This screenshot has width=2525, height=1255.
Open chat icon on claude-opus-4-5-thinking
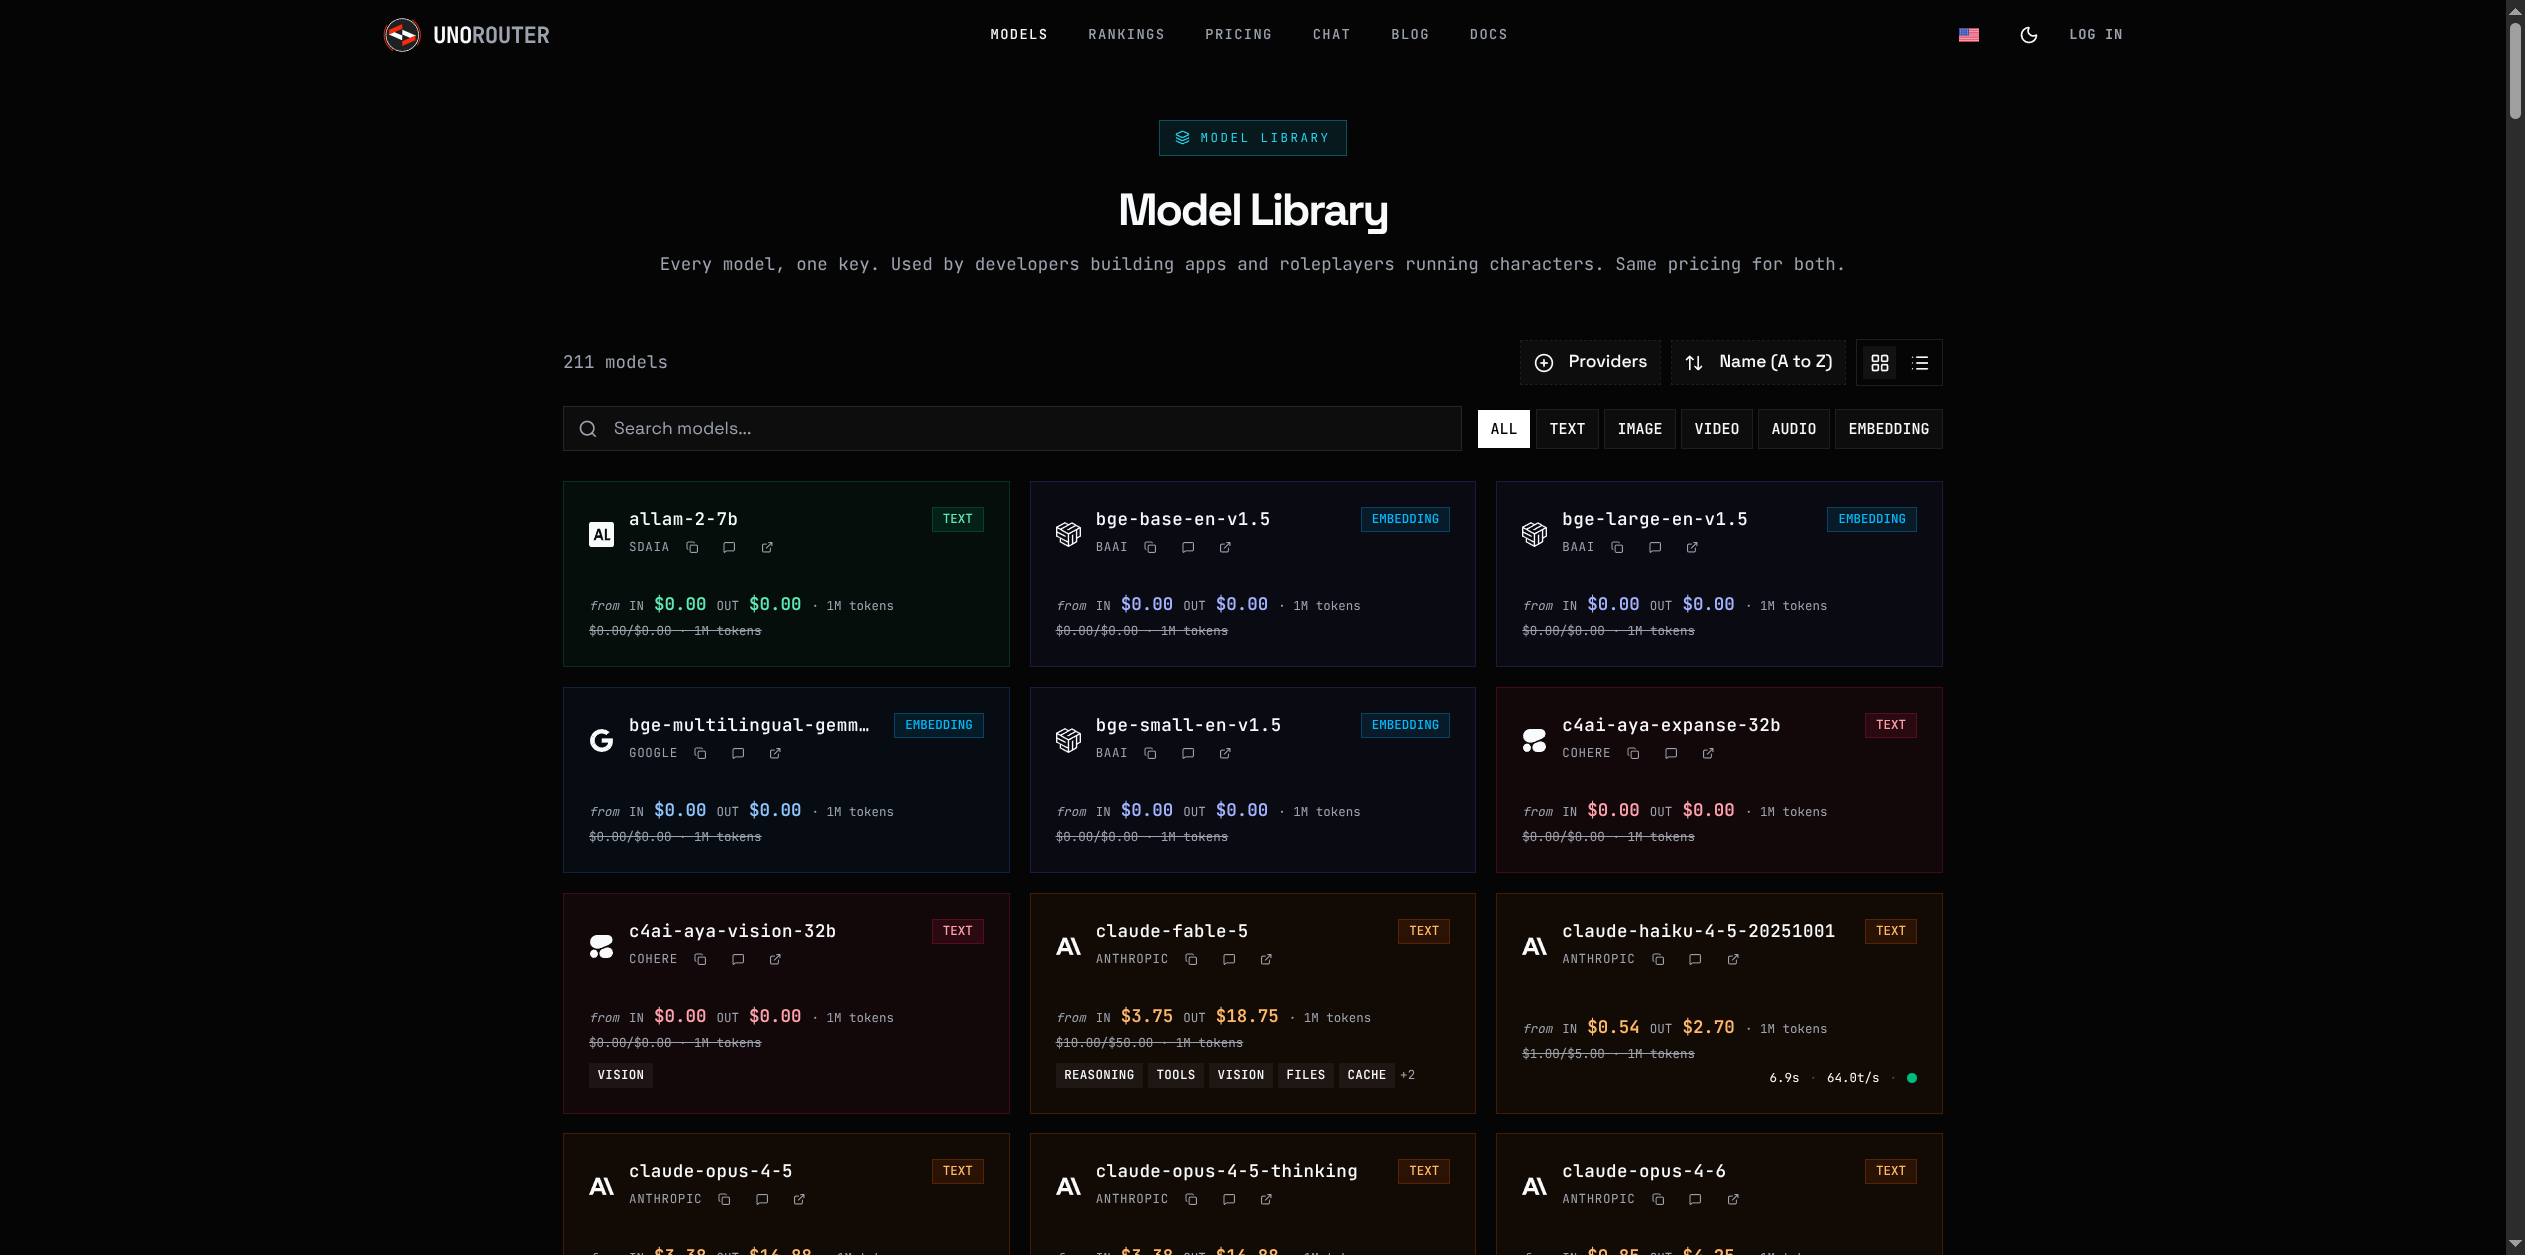1229,1200
